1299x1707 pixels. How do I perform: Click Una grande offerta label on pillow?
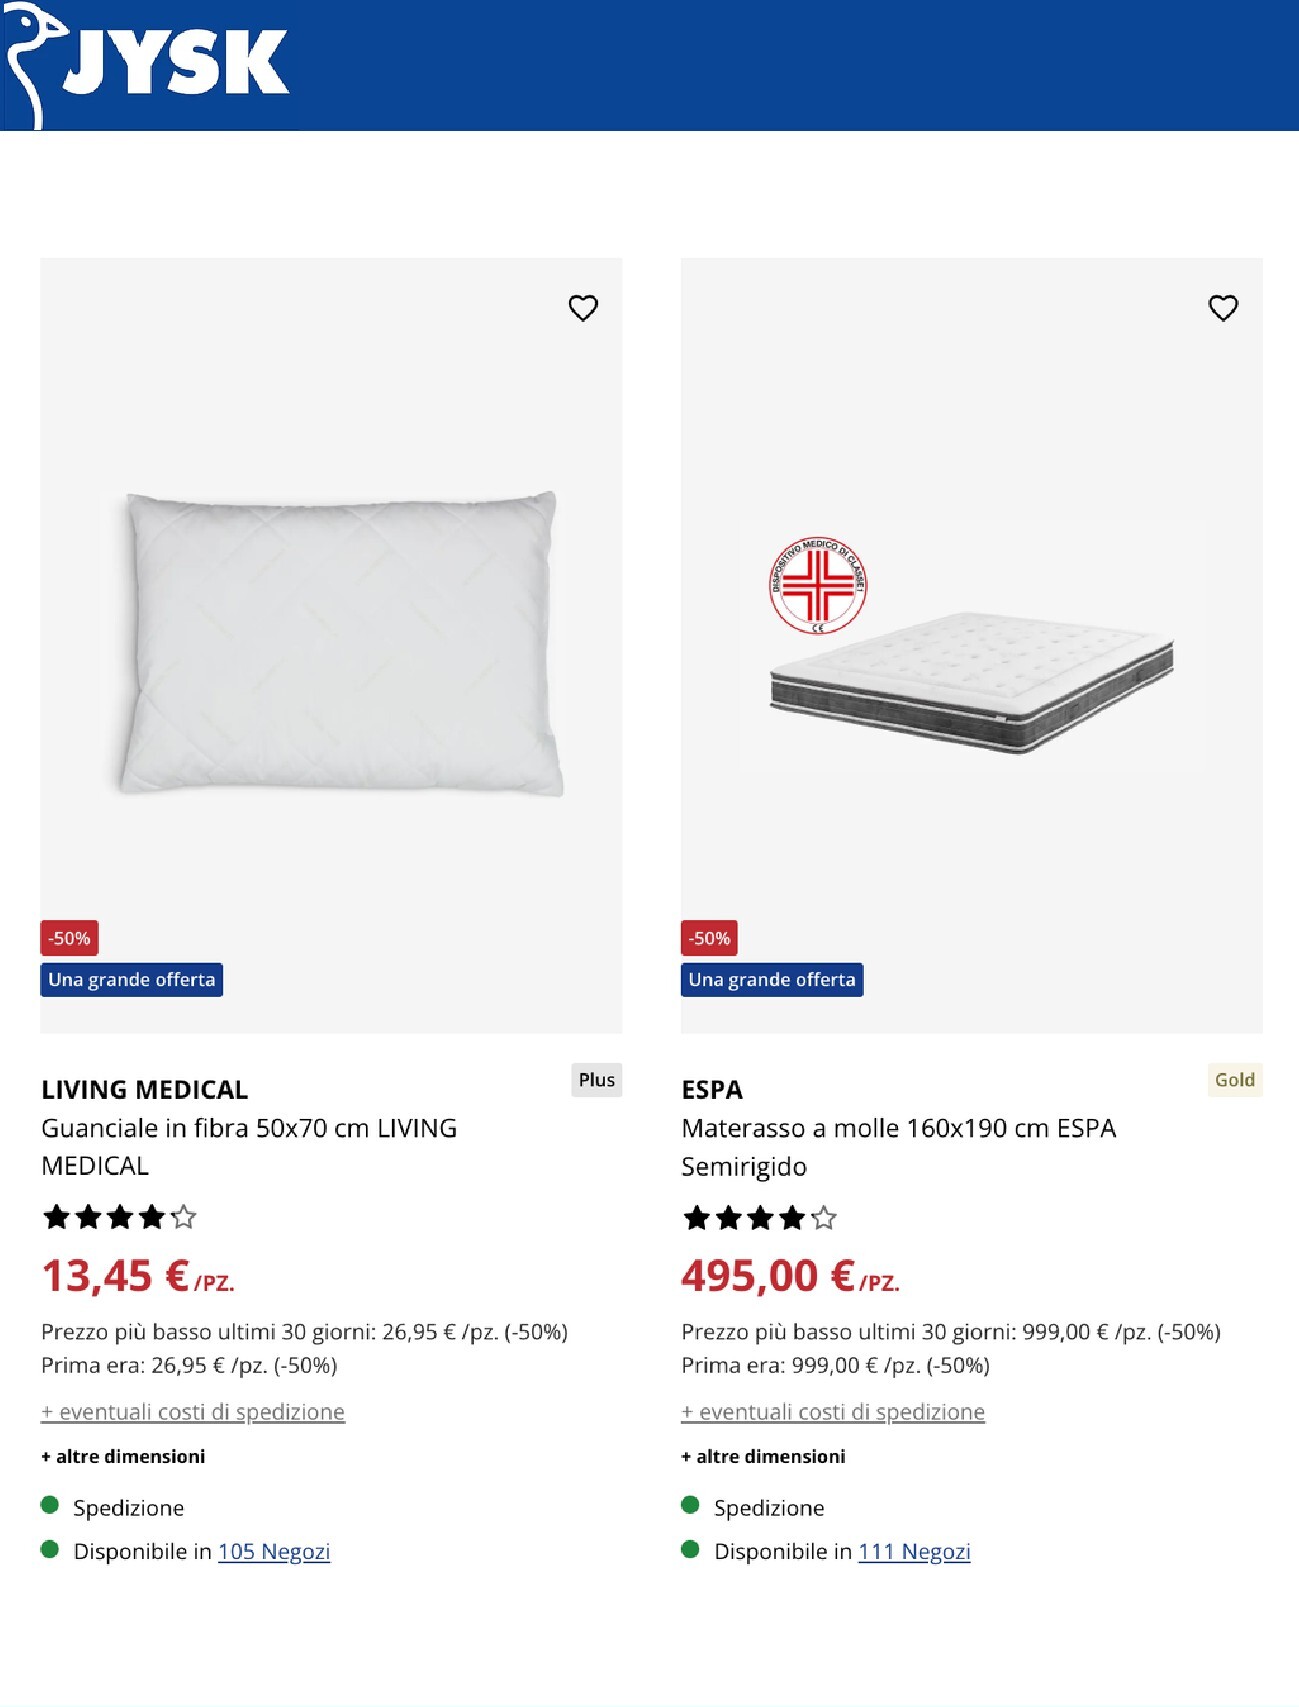(x=131, y=980)
